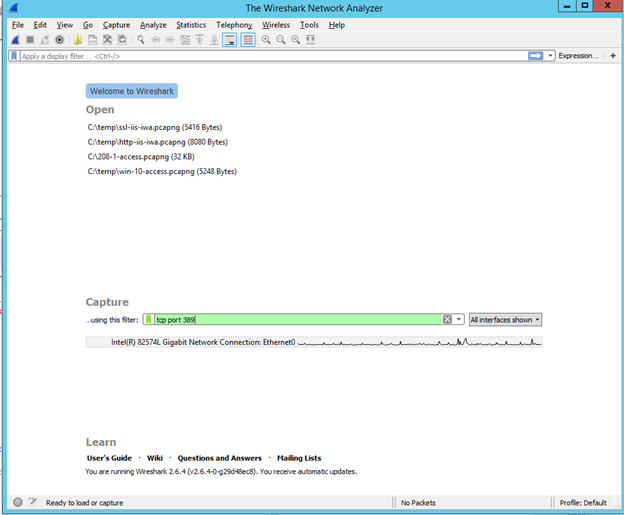Click the expert information circle icon
The width and height of the screenshot is (624, 515).
pyautogui.click(x=18, y=502)
